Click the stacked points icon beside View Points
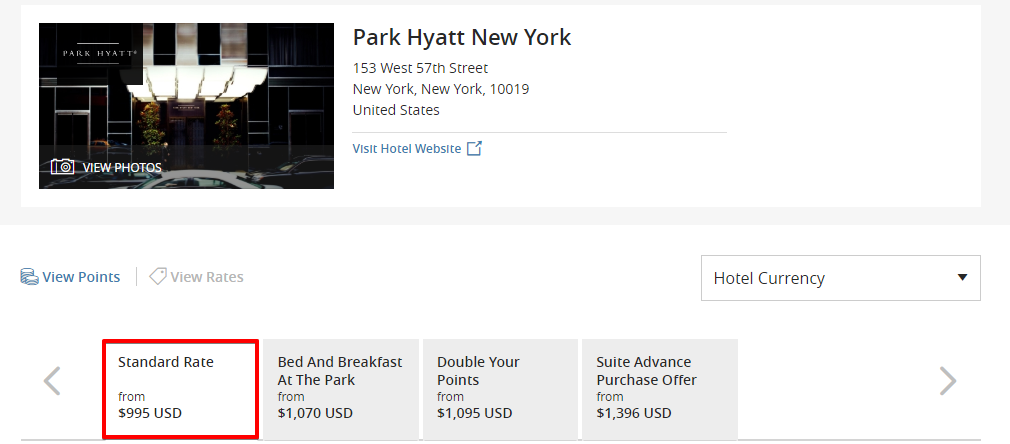Screen dimensions: 1010x444 pos(29,277)
